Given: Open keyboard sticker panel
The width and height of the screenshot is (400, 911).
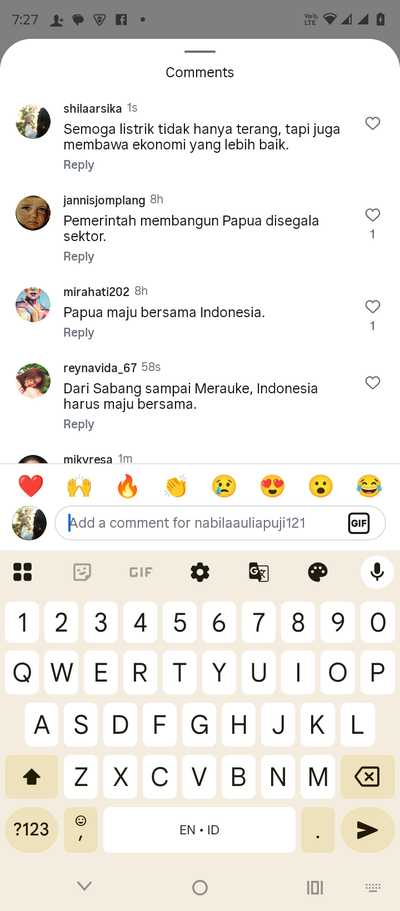Looking at the screenshot, I should [82, 573].
